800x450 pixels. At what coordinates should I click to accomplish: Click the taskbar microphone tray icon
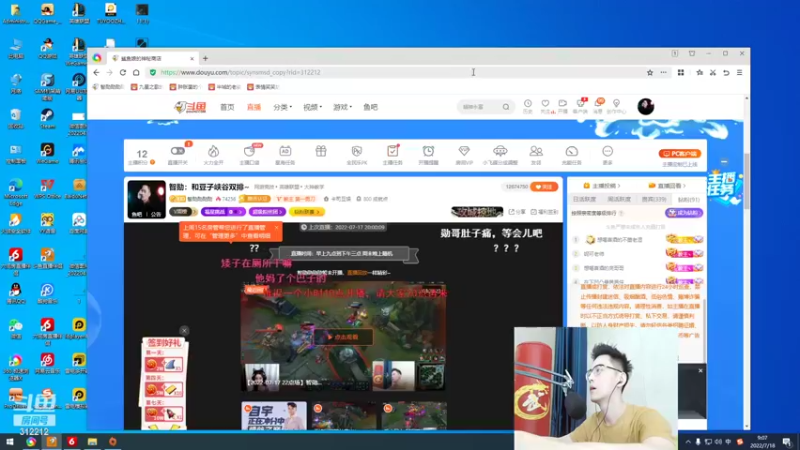(698, 442)
